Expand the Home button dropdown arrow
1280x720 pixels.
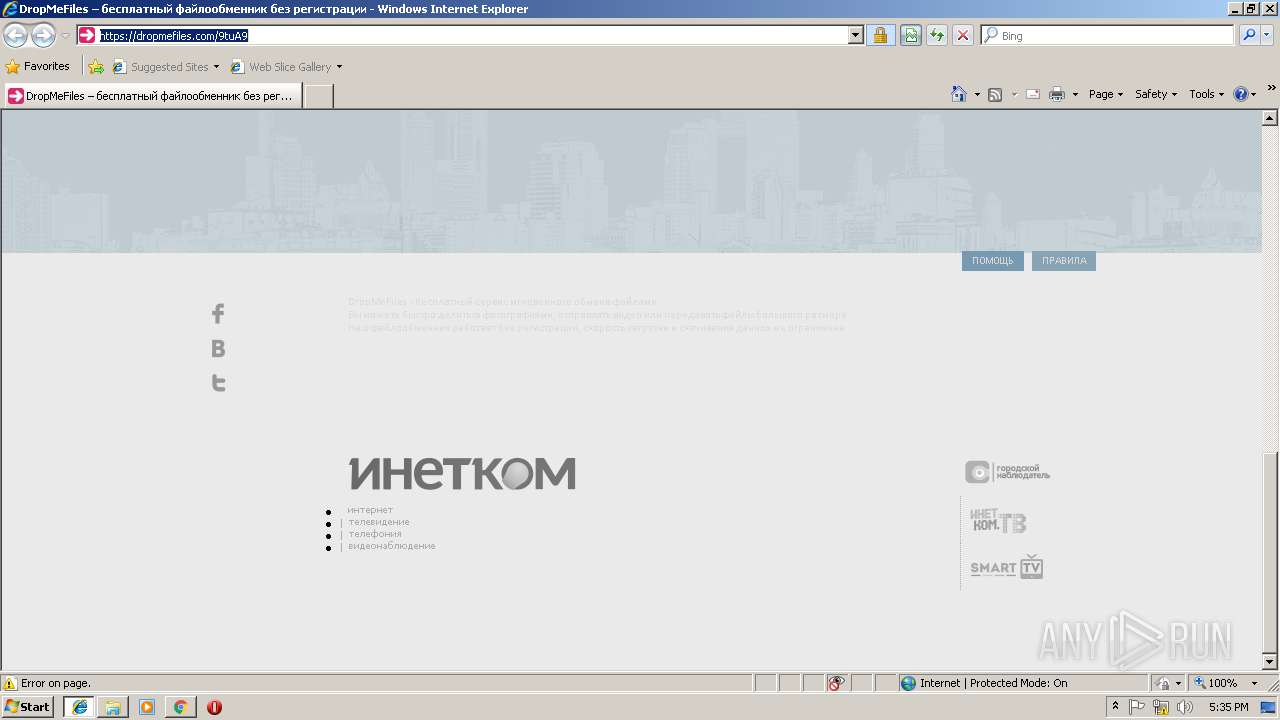tap(976, 94)
